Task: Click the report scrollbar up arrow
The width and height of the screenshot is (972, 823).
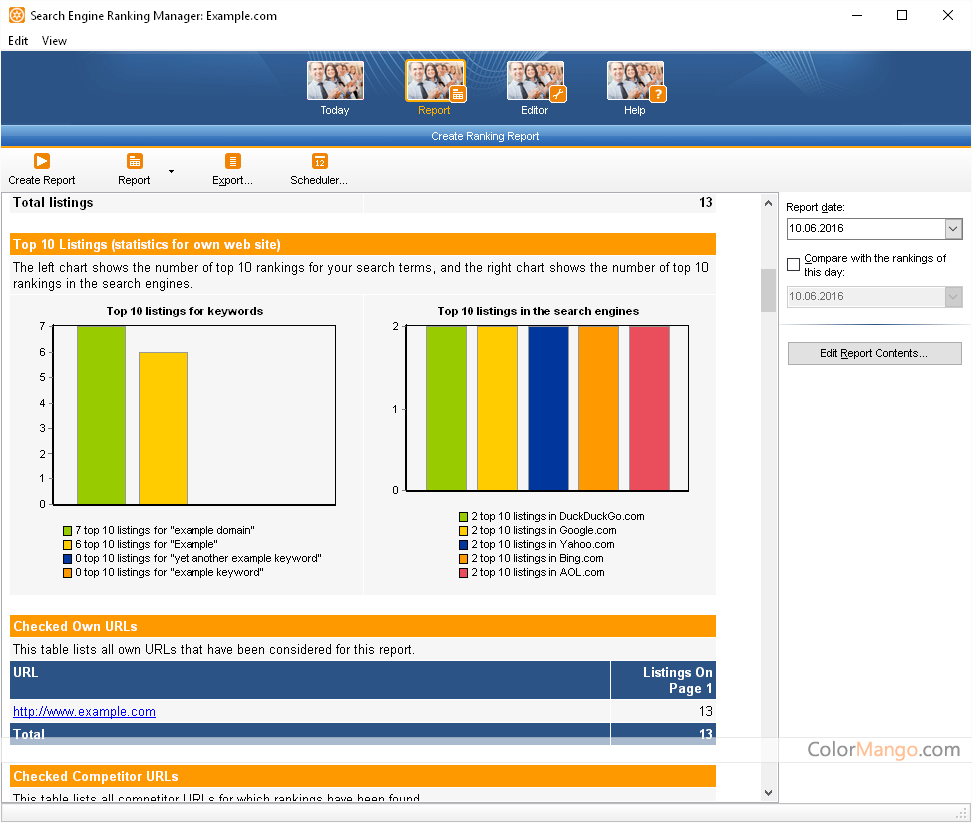Action: [769, 203]
